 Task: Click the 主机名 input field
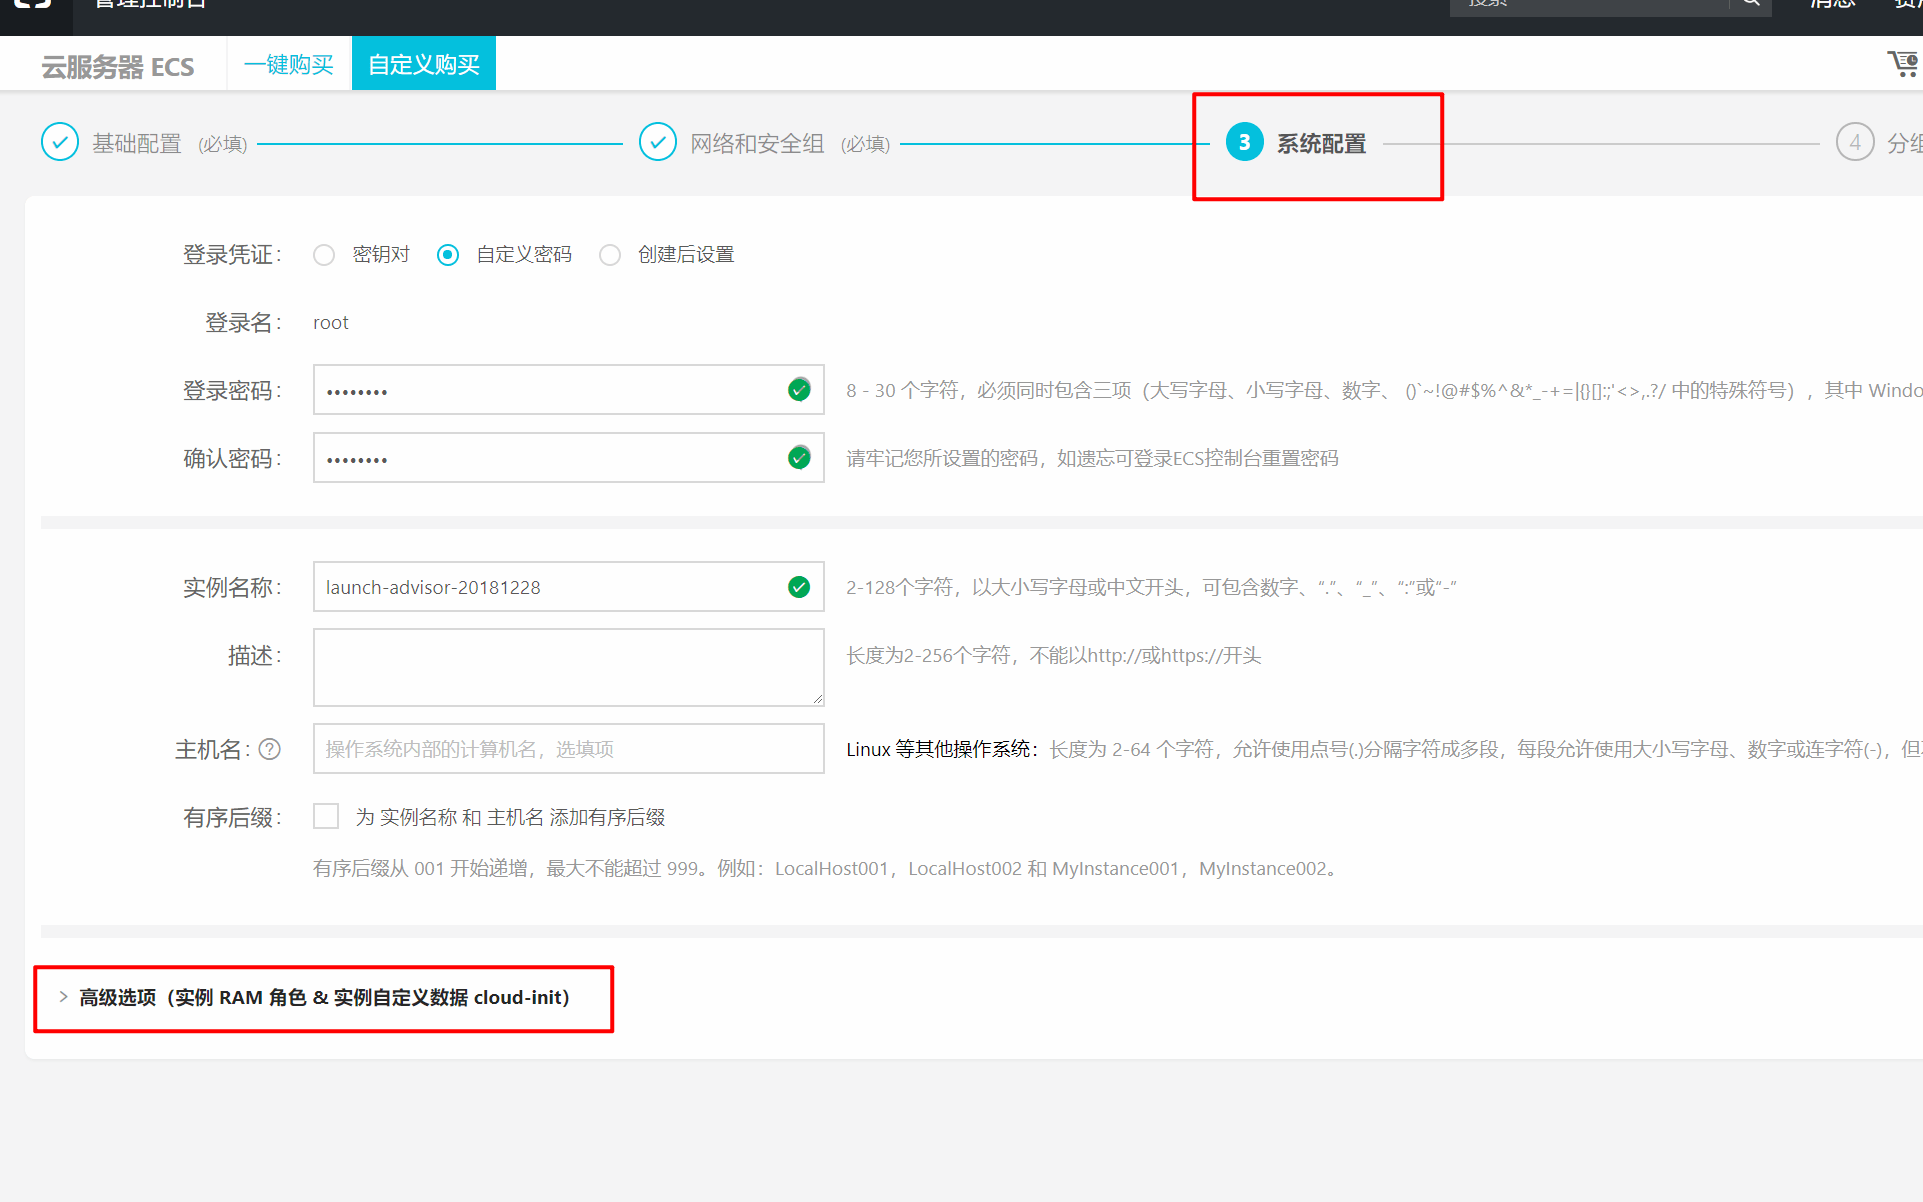(568, 749)
